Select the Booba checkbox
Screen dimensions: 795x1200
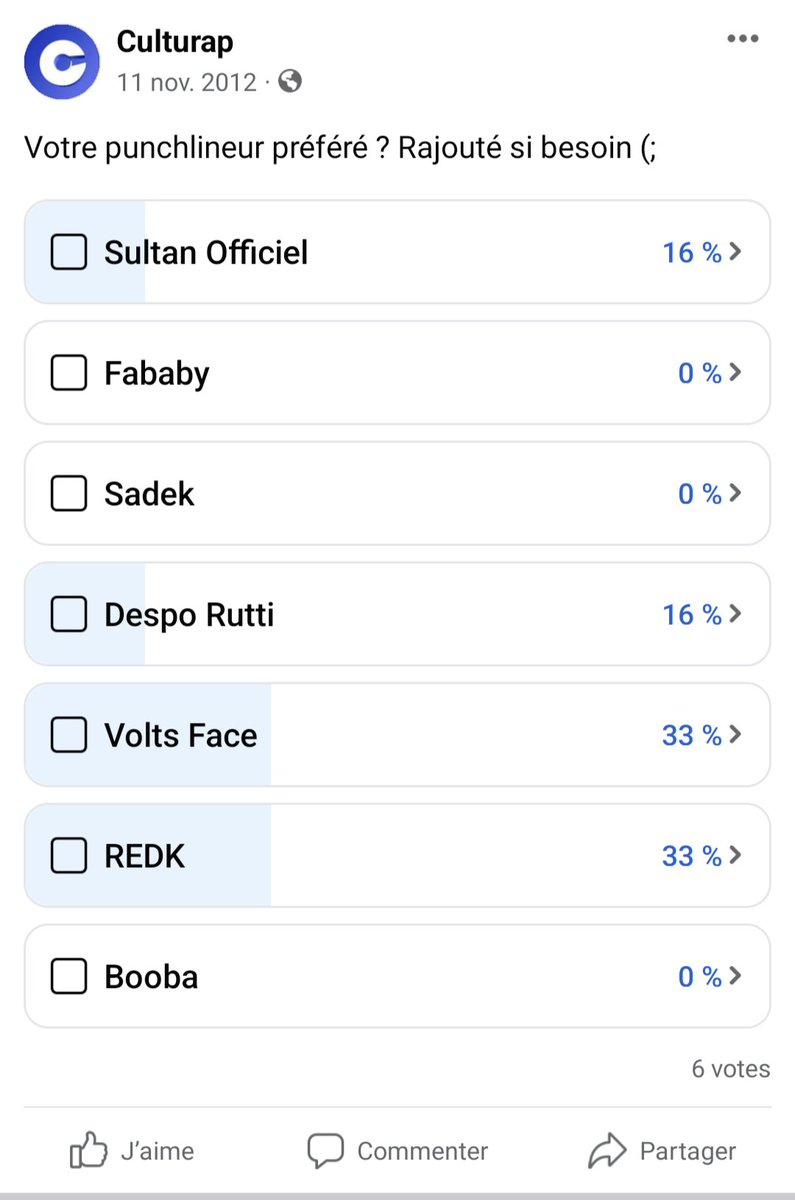pyautogui.click(x=69, y=977)
